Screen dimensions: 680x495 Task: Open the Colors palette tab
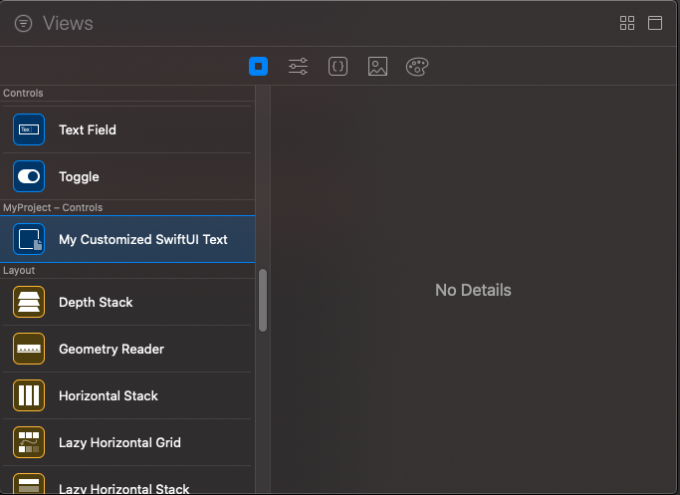(417, 67)
